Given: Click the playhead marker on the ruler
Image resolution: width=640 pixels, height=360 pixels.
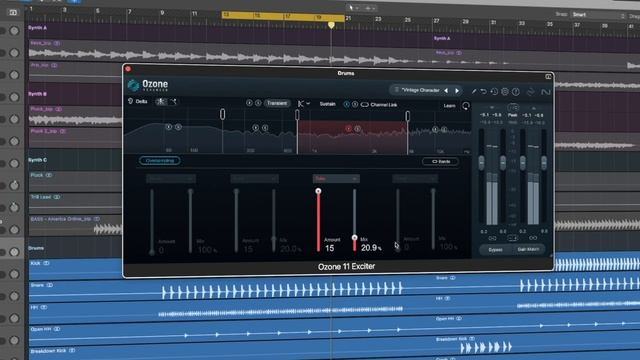Looking at the screenshot, I should [x=331, y=25].
